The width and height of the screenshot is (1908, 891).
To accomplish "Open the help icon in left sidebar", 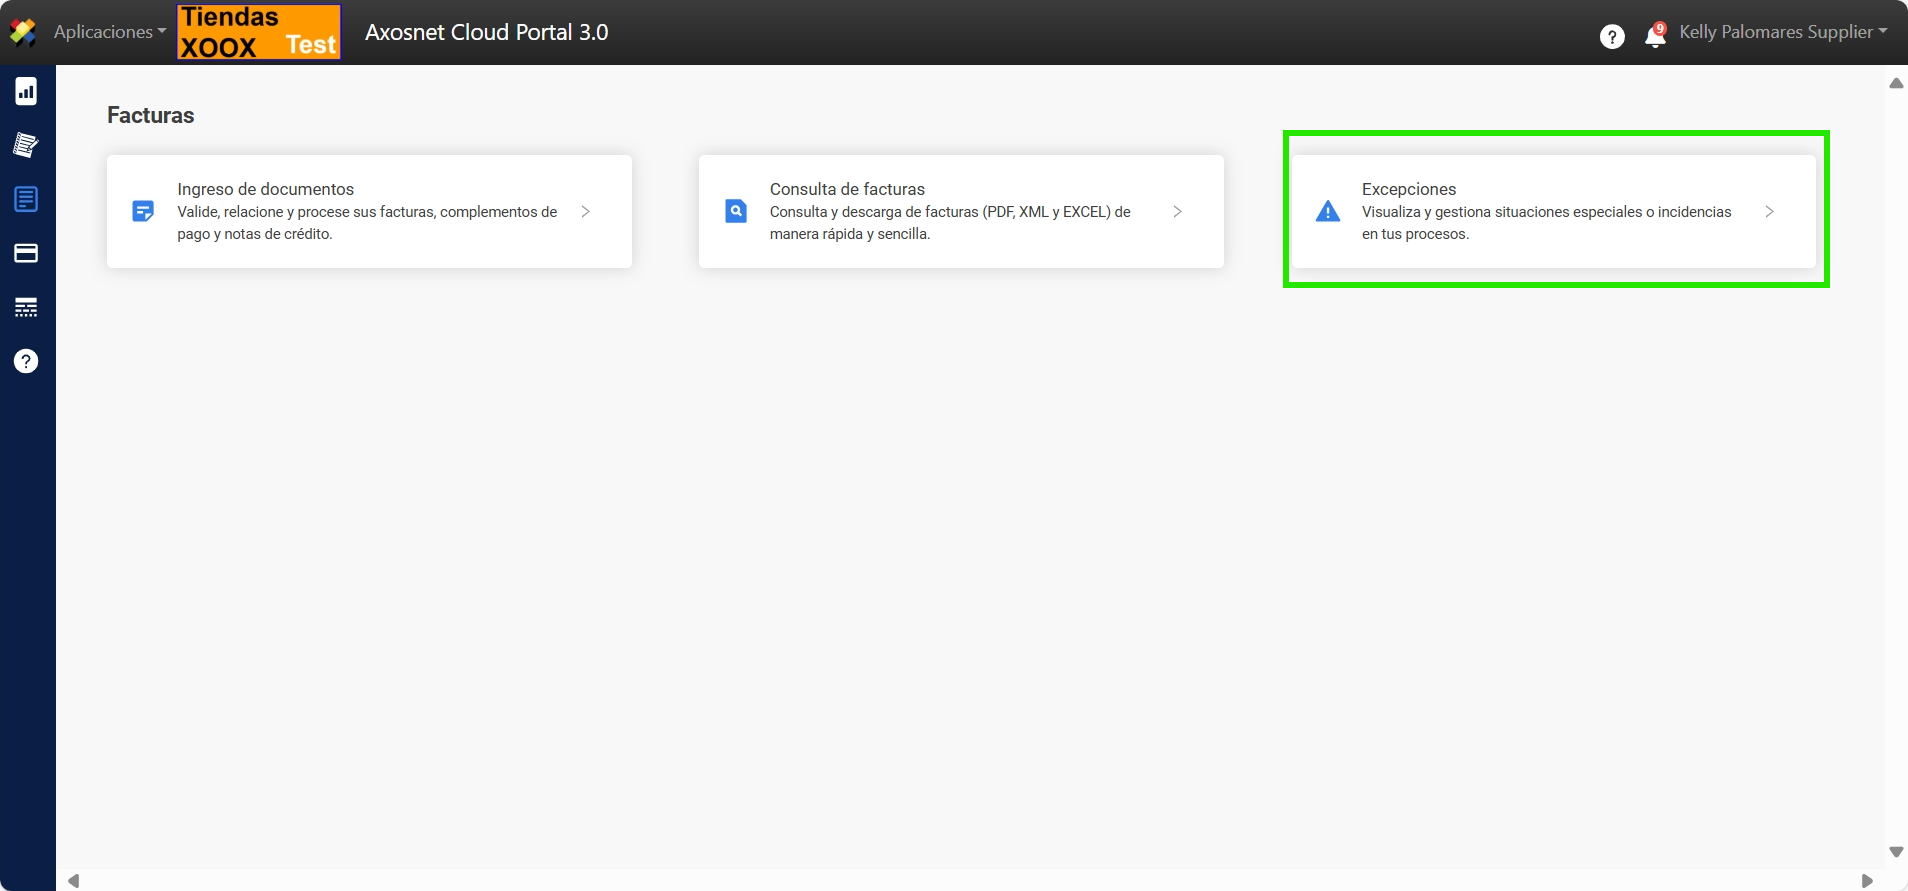I will click(26, 361).
